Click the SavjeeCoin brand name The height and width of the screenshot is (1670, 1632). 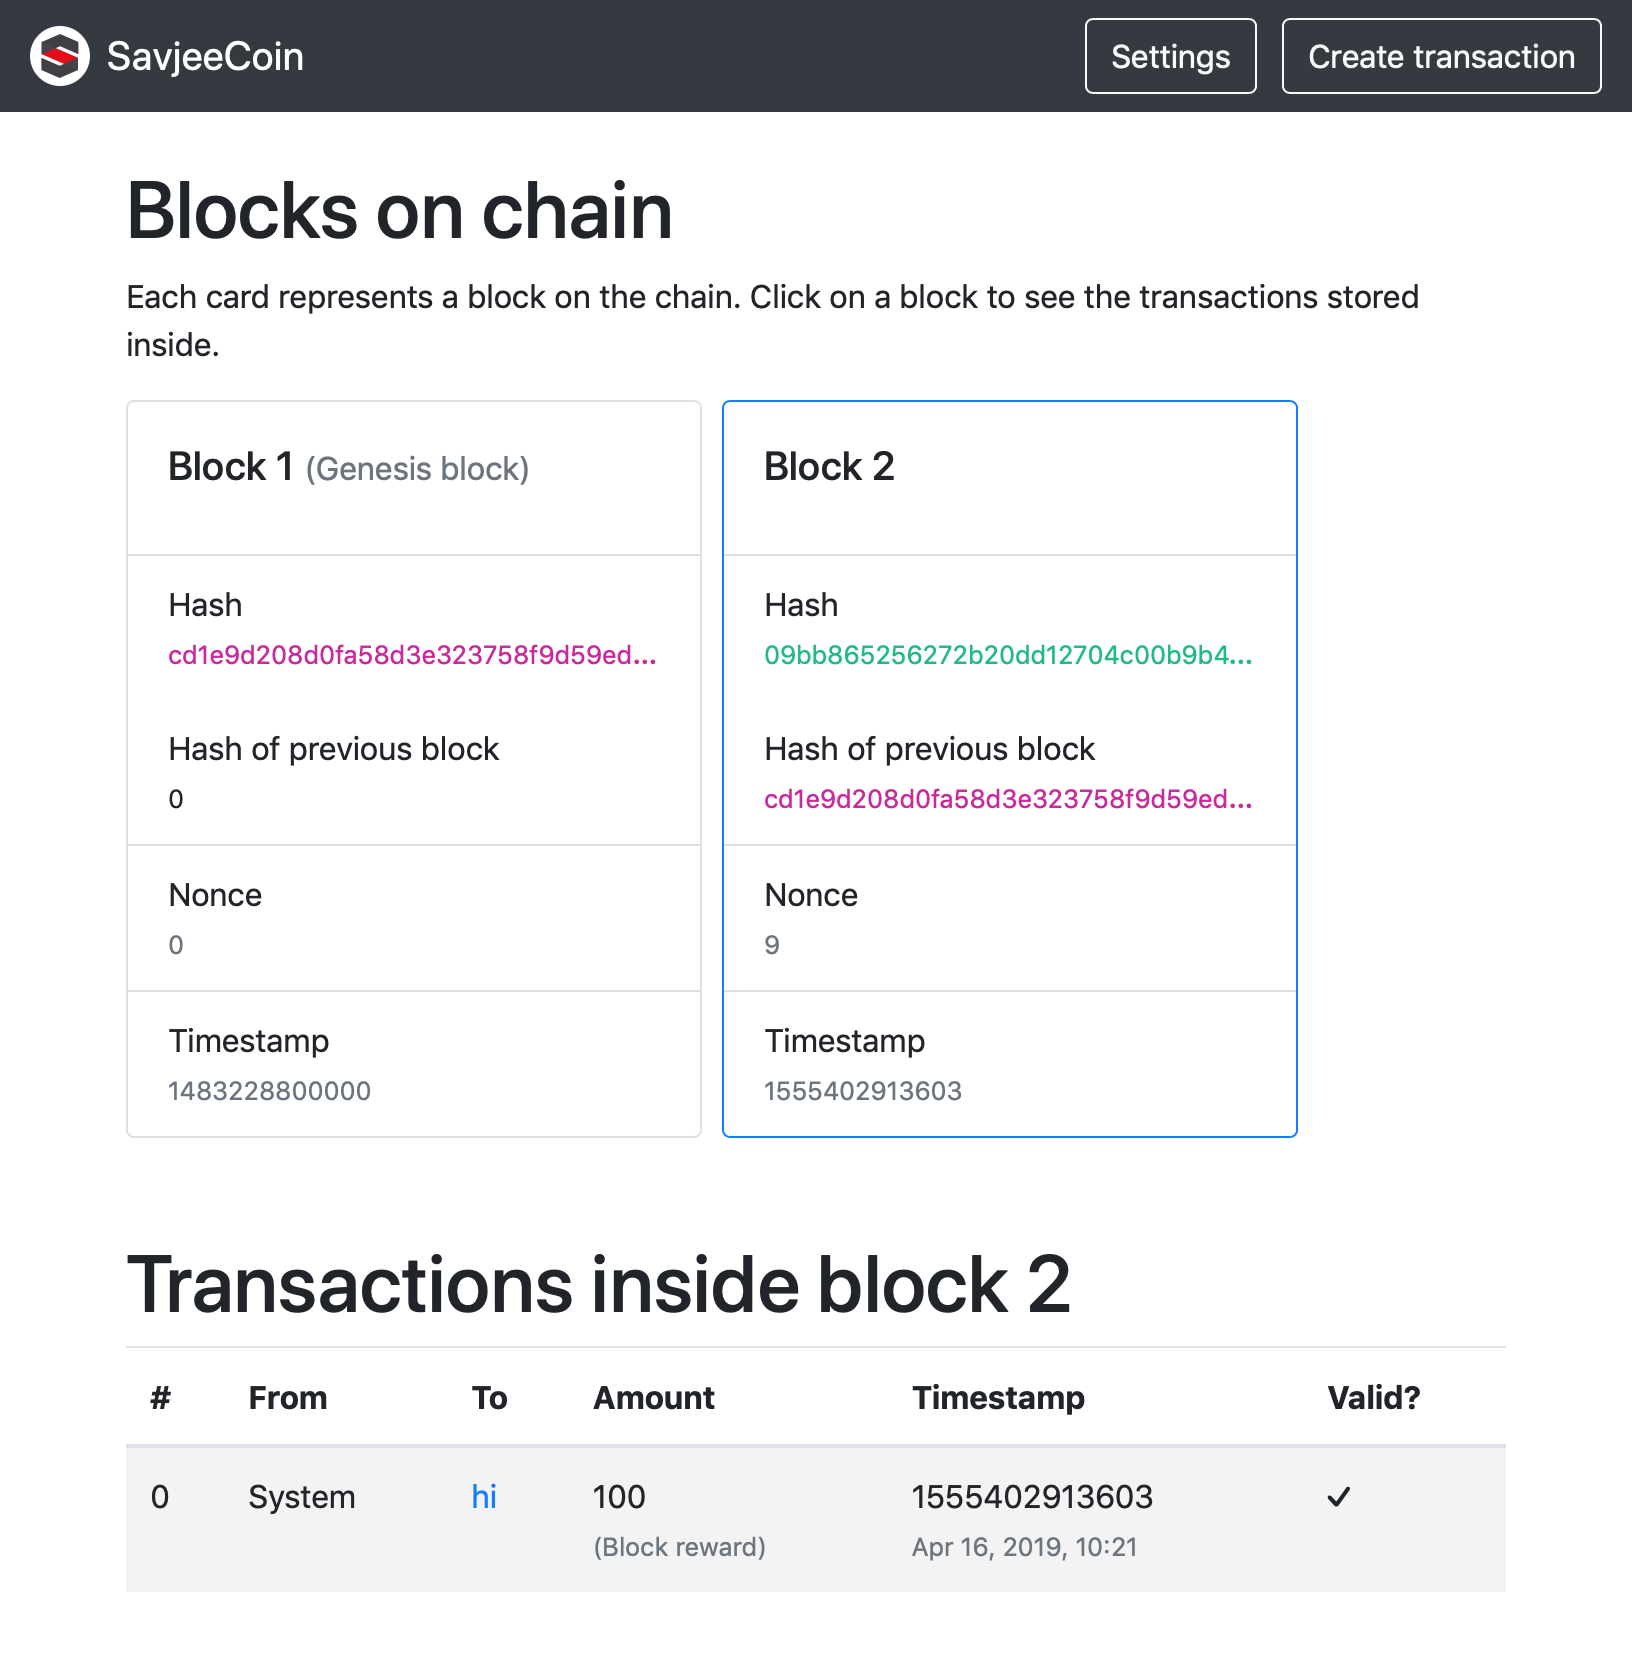pyautogui.click(x=205, y=57)
